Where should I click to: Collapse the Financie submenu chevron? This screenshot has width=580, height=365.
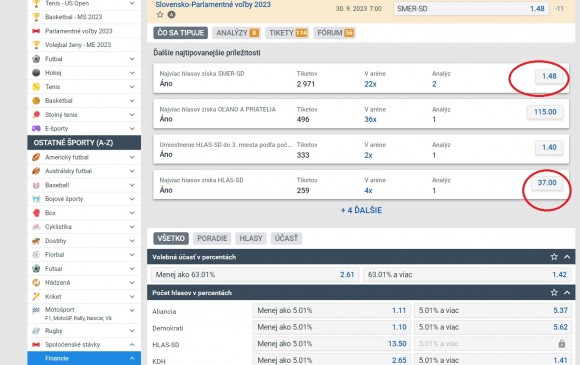pyautogui.click(x=132, y=358)
